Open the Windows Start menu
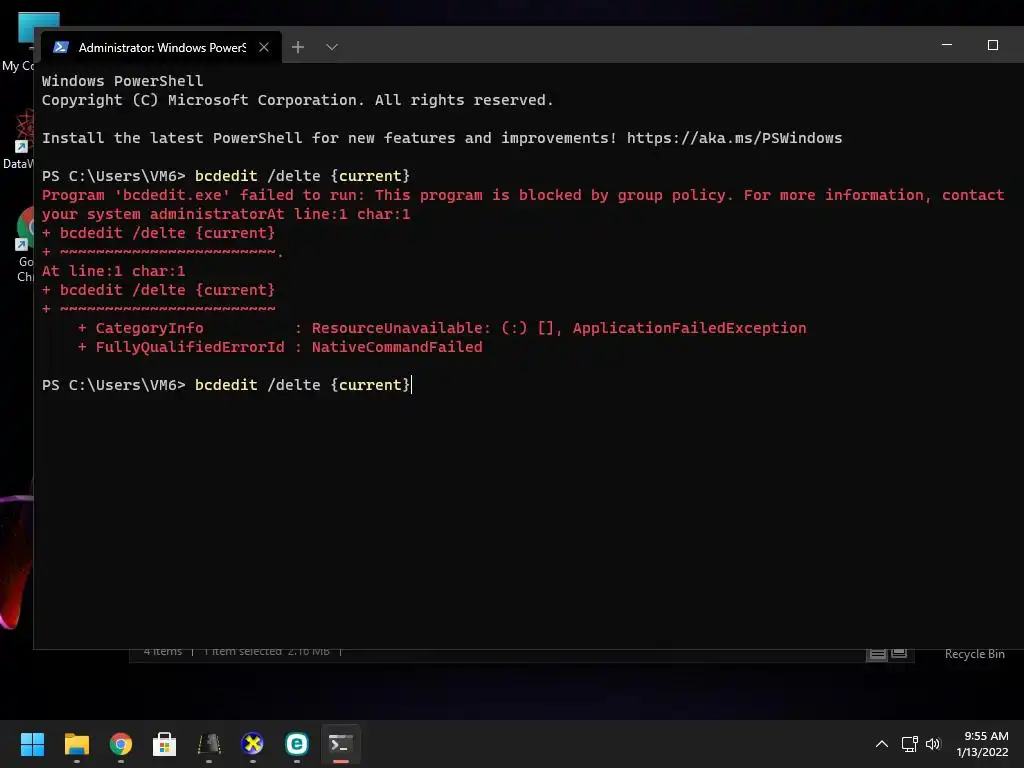 [x=32, y=744]
